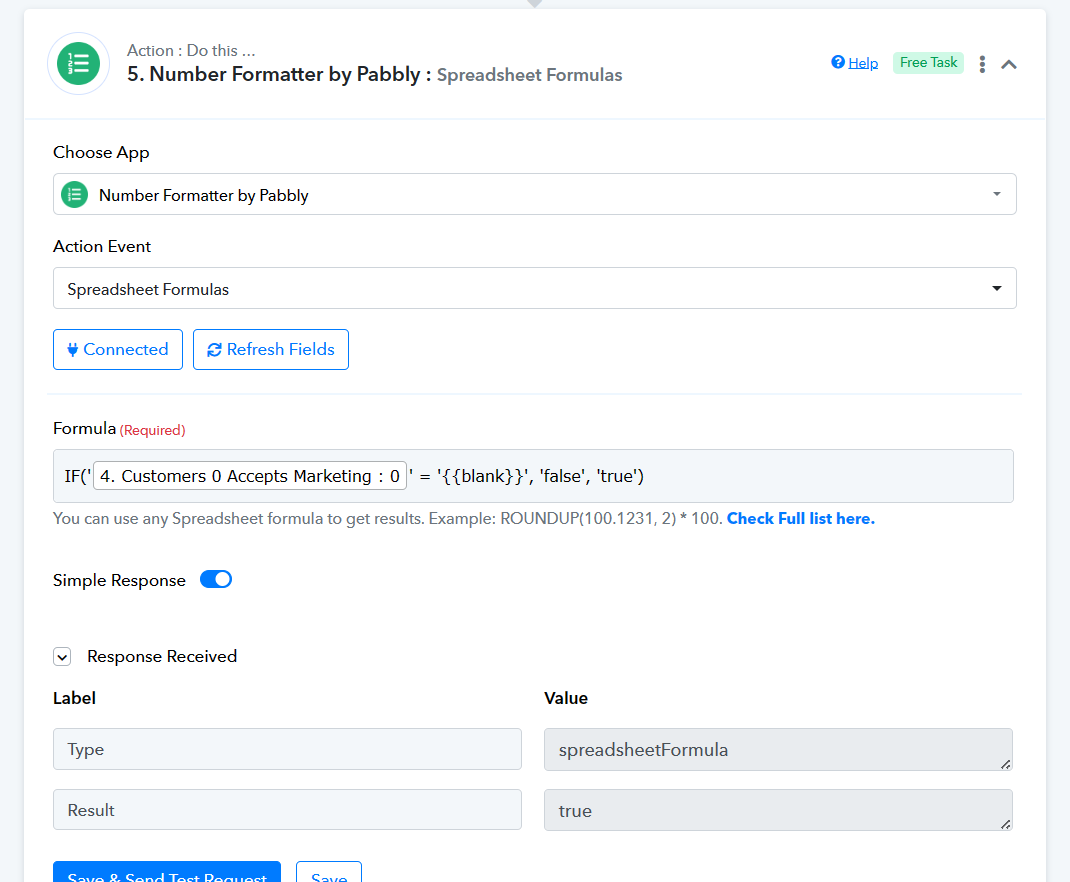Click the Value column heading
Screen dimensions: 1070x882
coord(566,698)
